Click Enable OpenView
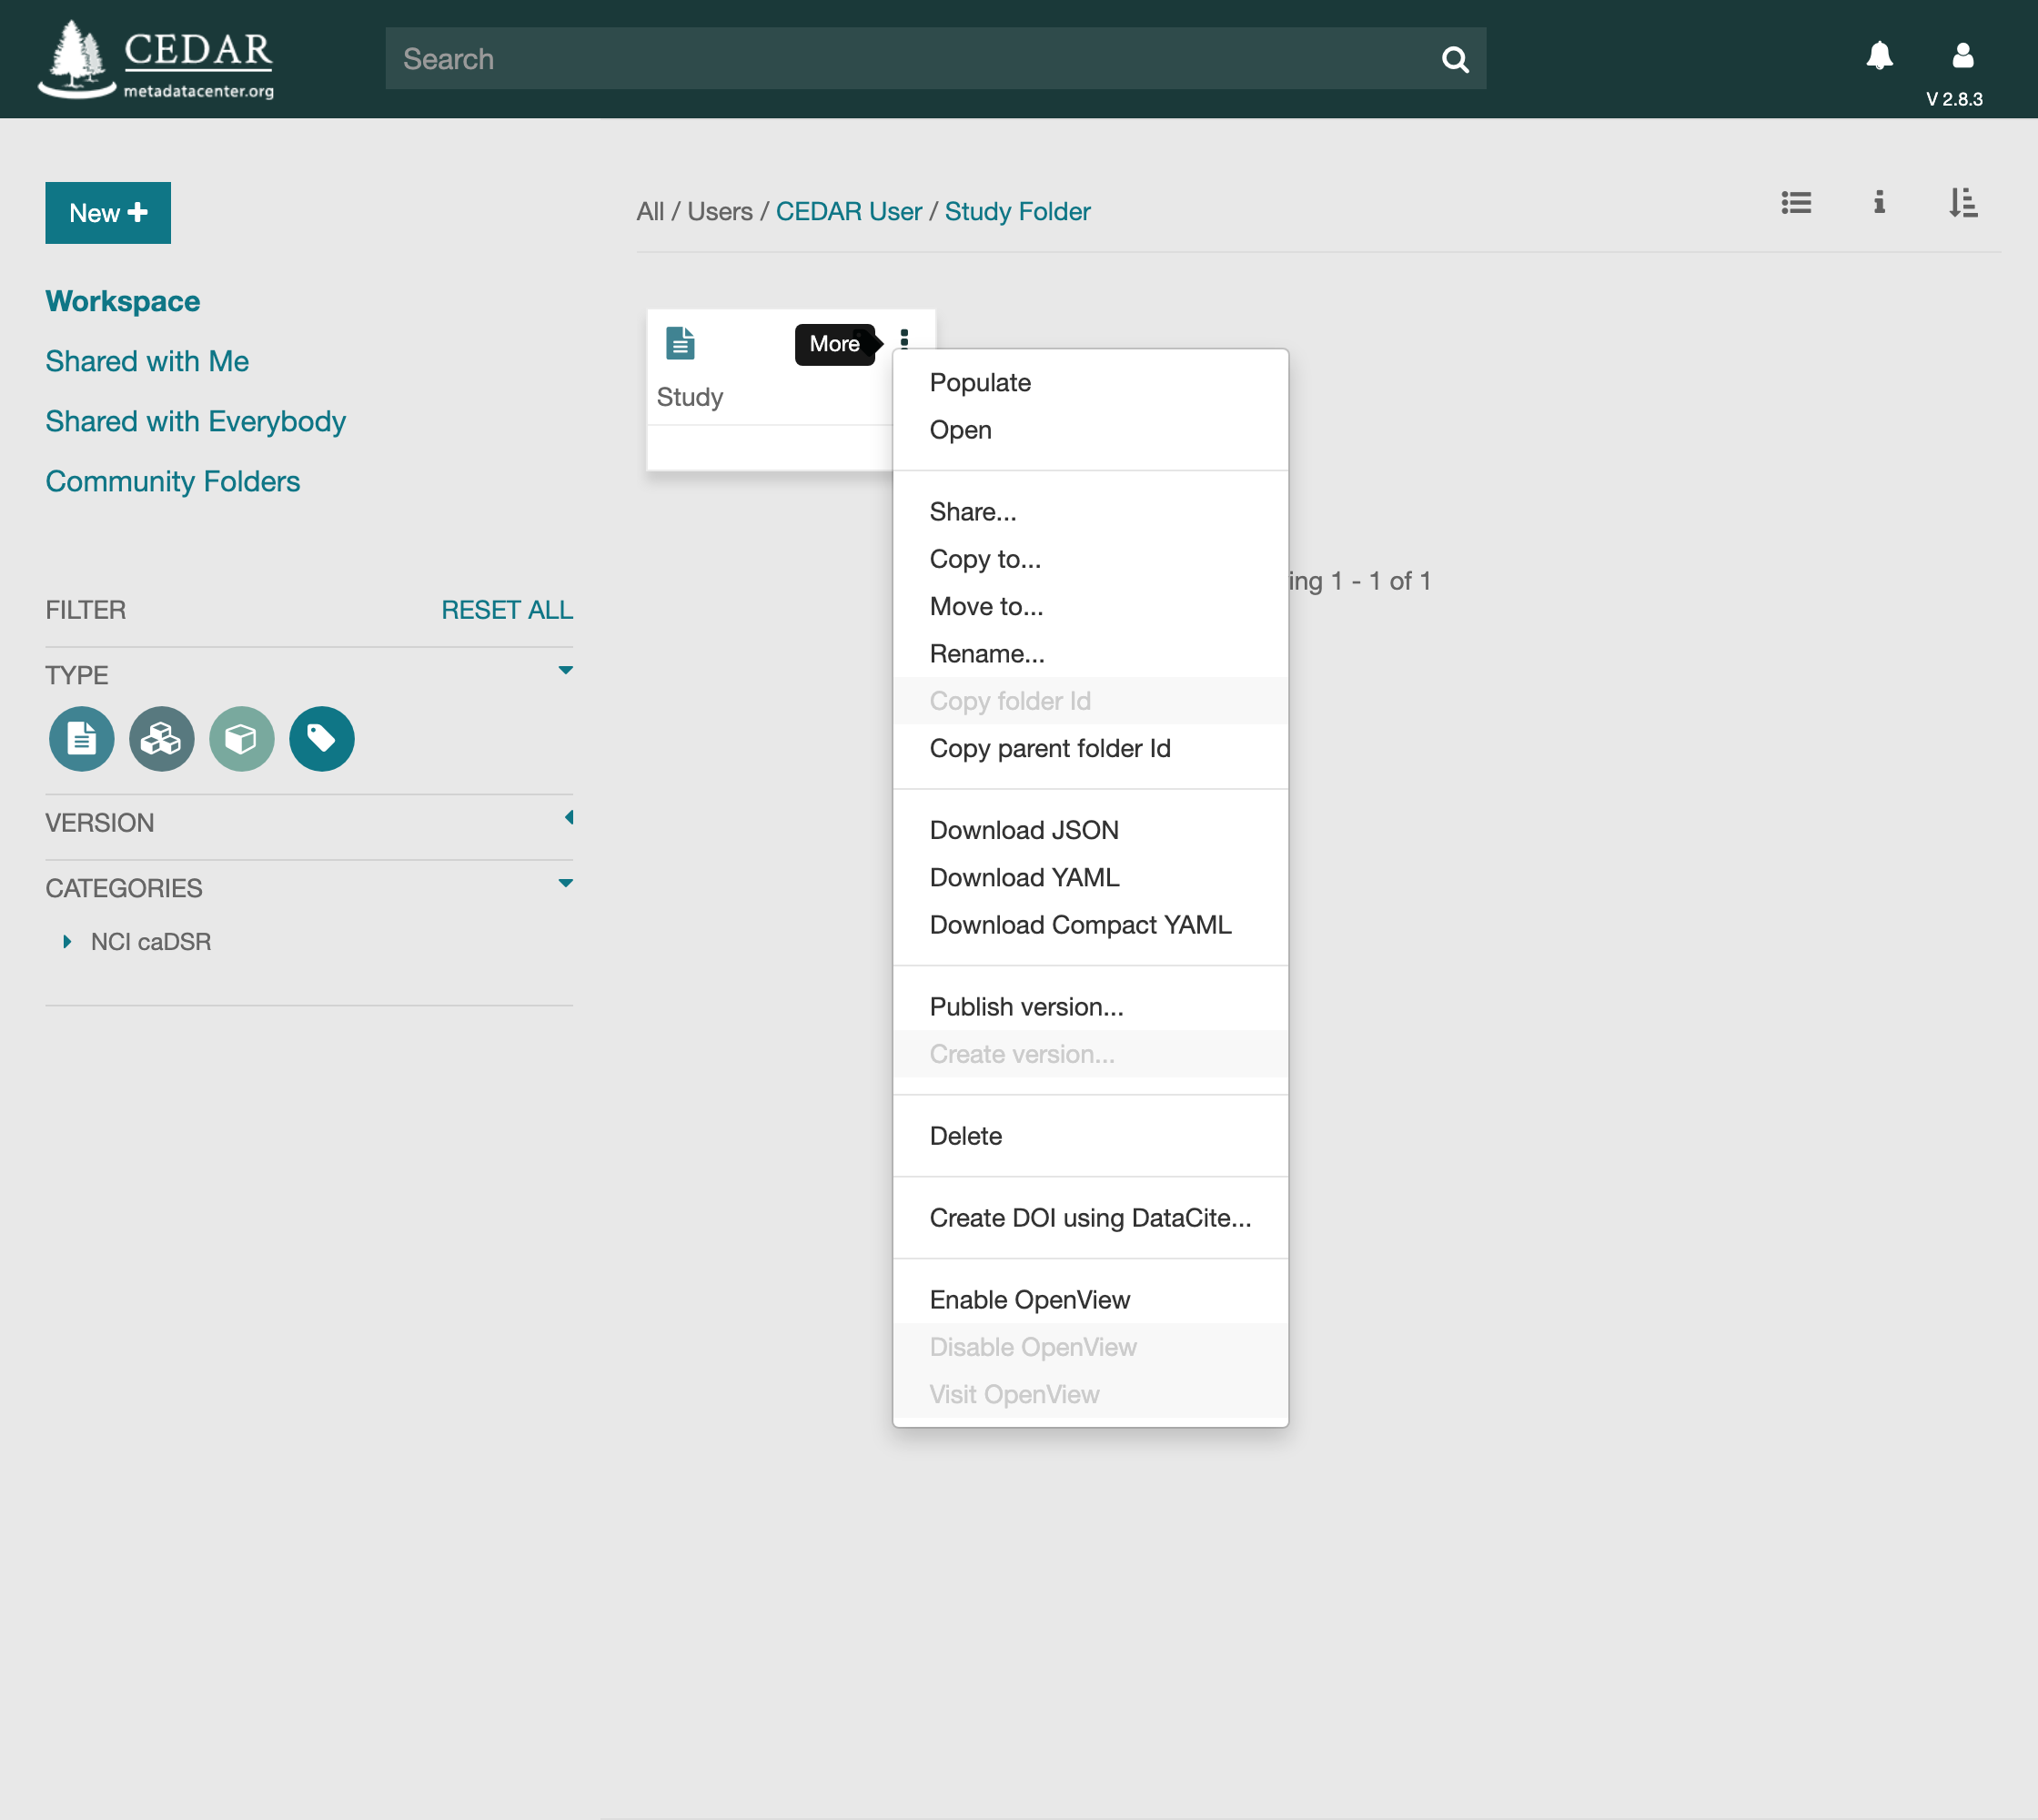This screenshot has width=2038, height=1820. pos(1089,1300)
